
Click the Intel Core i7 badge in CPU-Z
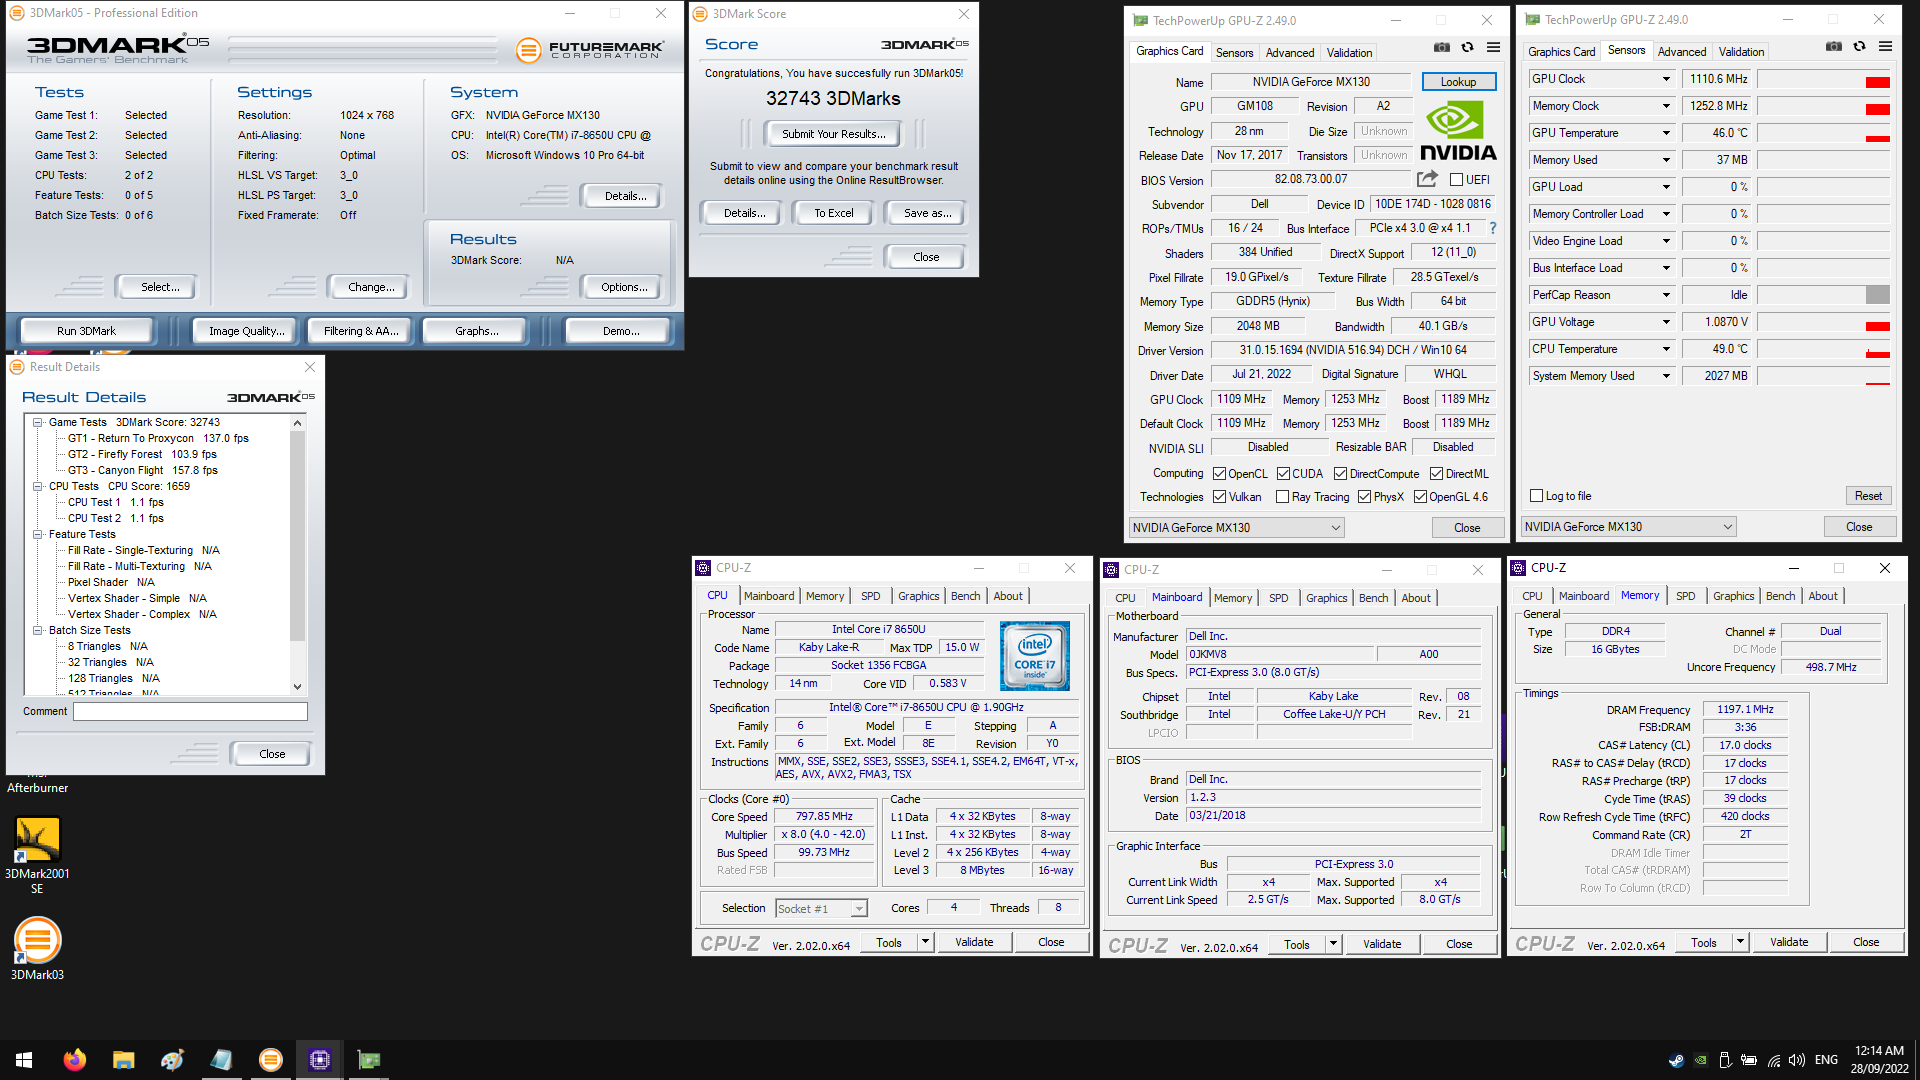coord(1035,656)
